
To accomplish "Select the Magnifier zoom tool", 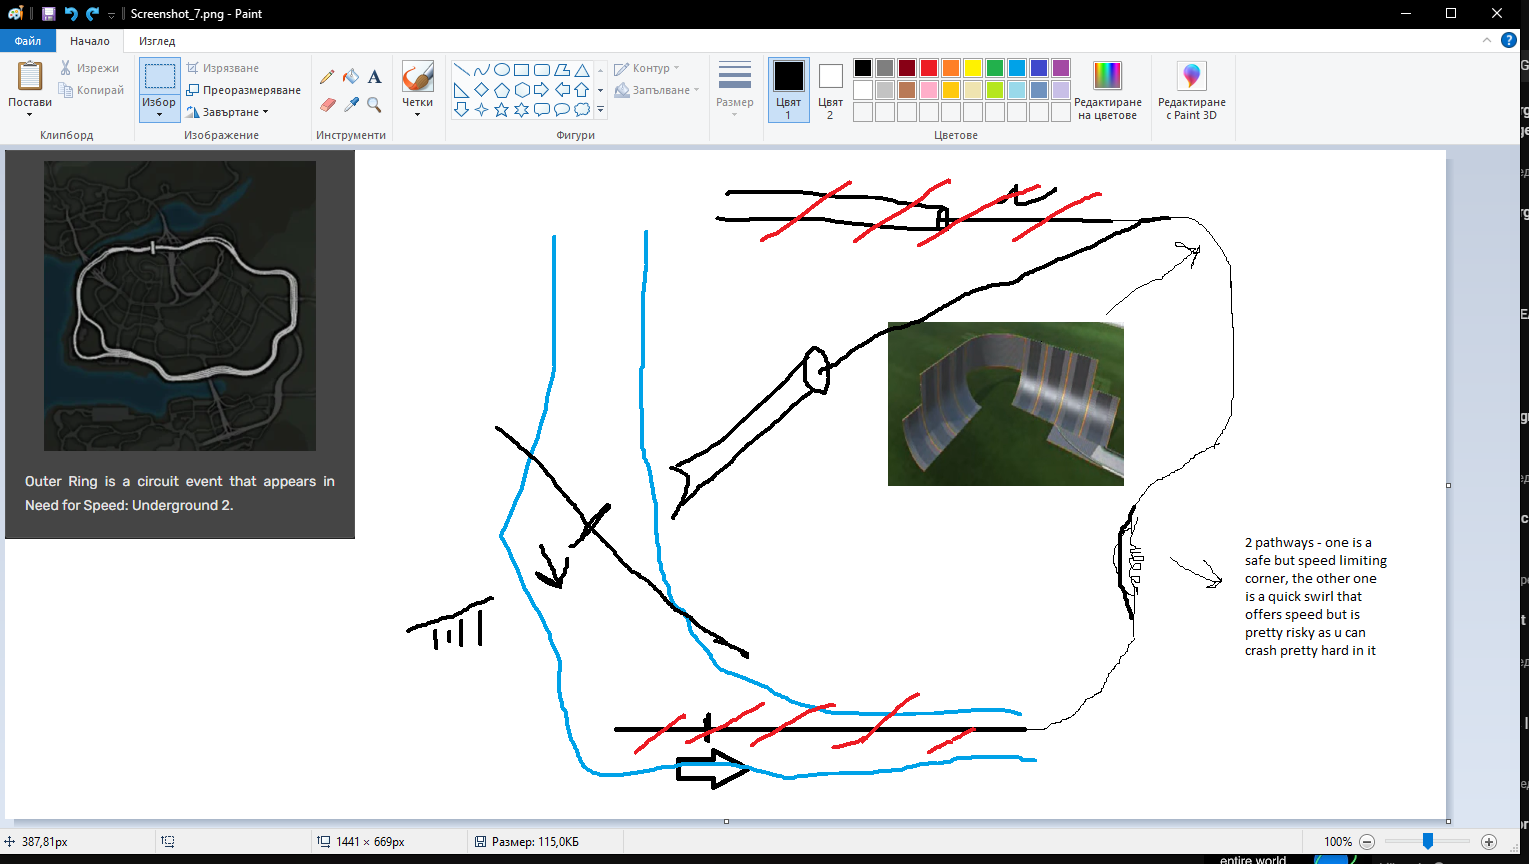I will point(373,104).
